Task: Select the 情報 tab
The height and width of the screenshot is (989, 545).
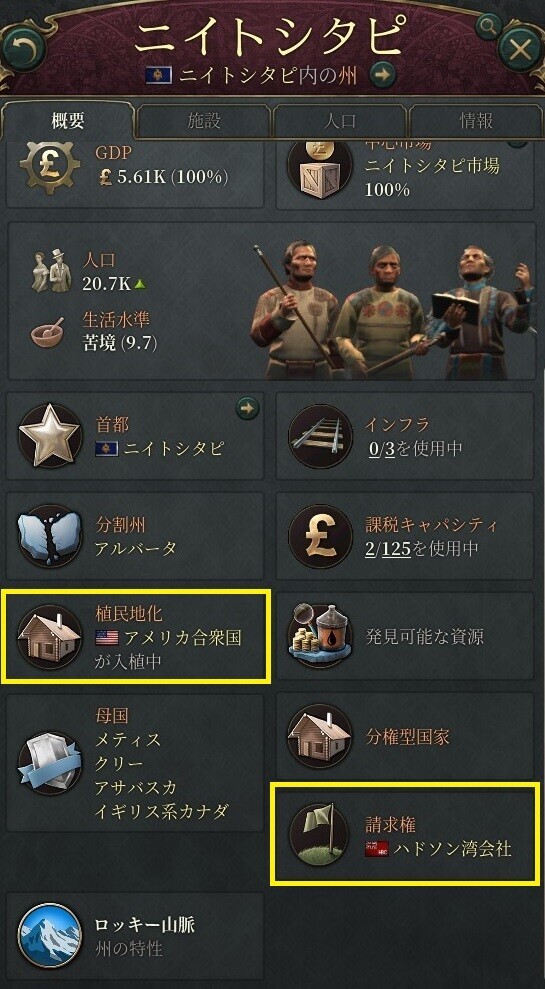Action: tap(476, 122)
